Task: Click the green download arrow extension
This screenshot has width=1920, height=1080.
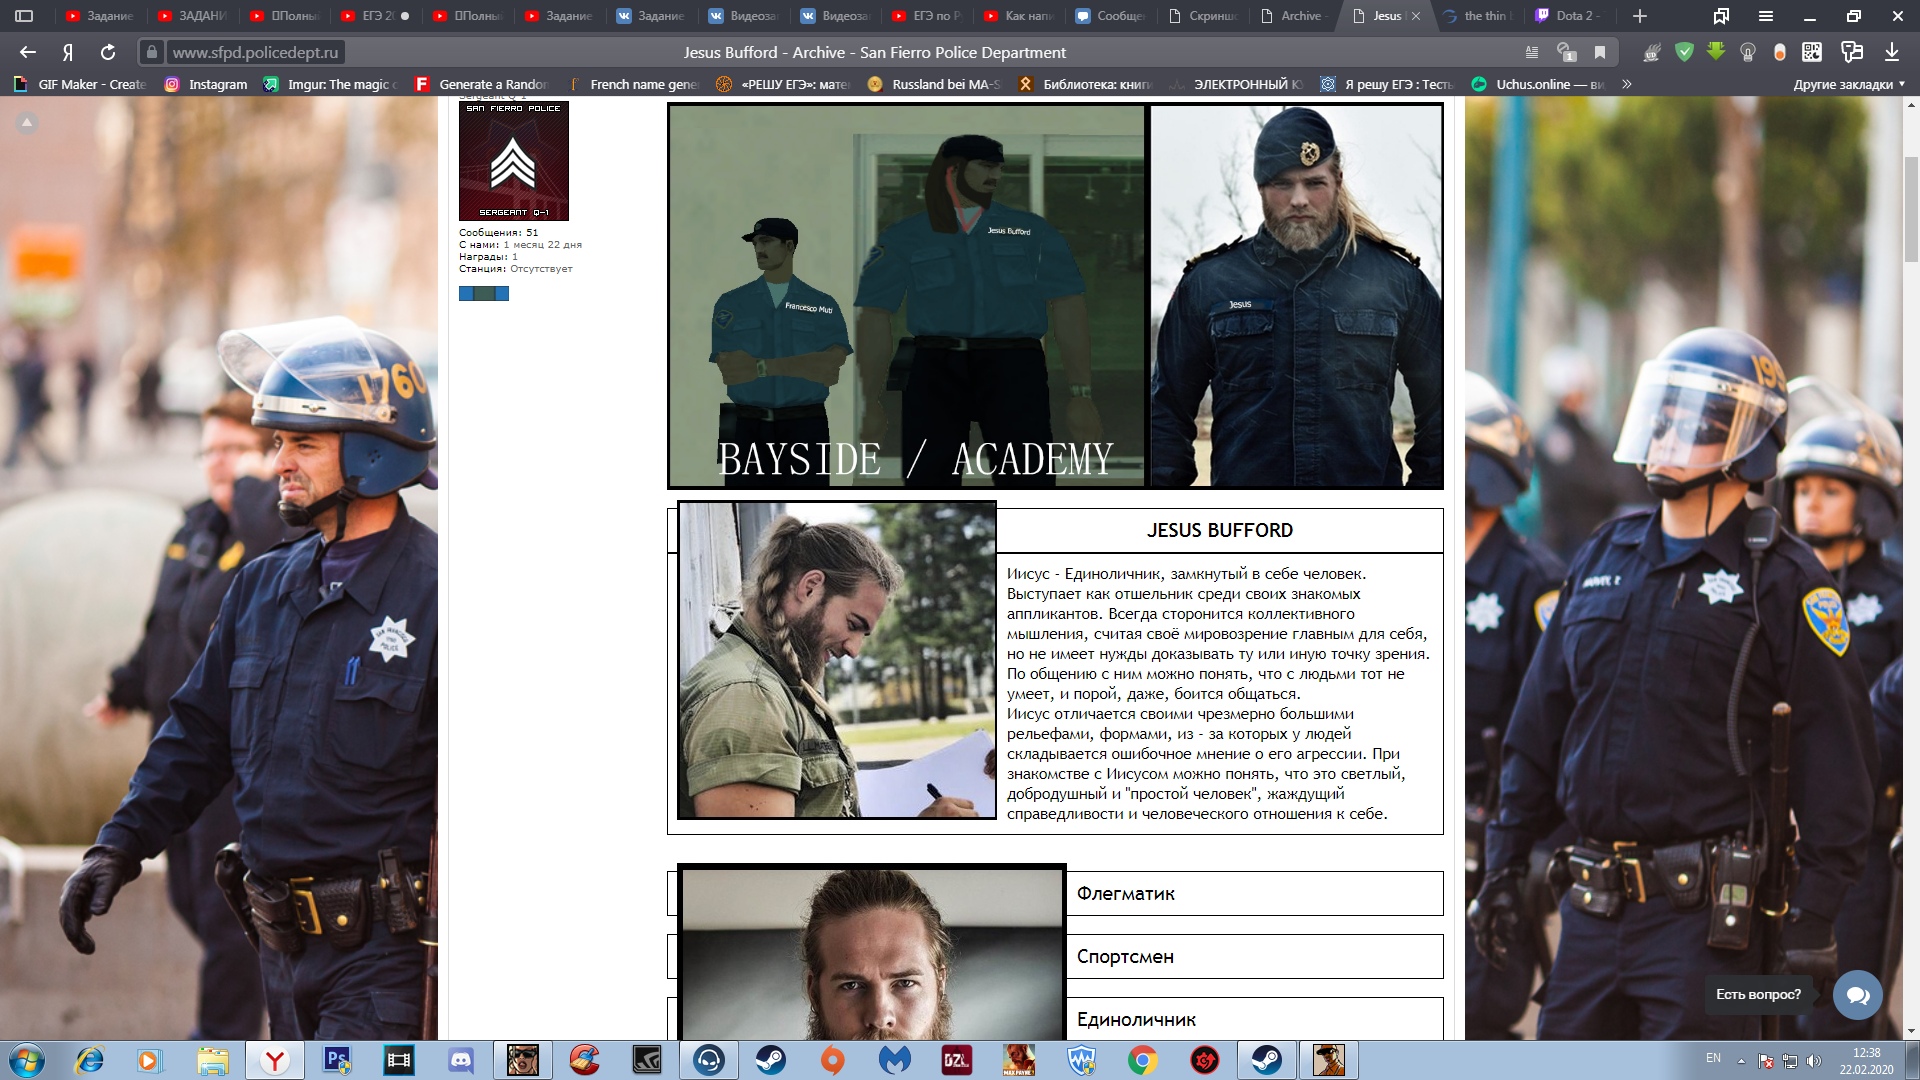Action: point(1716,52)
